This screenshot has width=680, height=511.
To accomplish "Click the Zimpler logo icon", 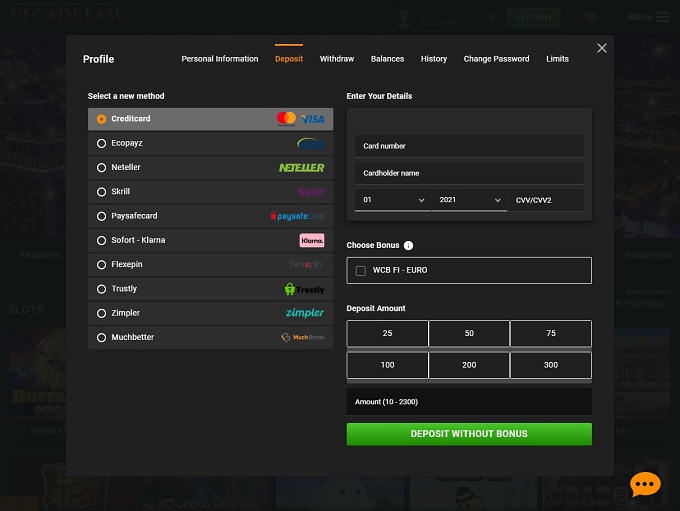I will click(x=304, y=313).
